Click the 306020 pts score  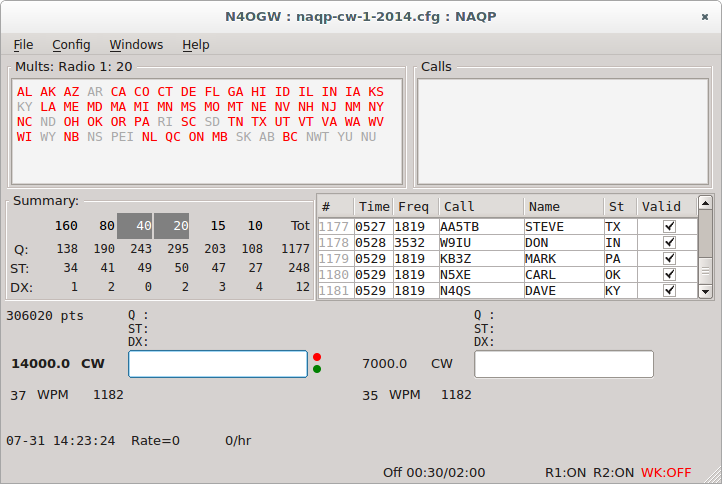click(x=45, y=316)
